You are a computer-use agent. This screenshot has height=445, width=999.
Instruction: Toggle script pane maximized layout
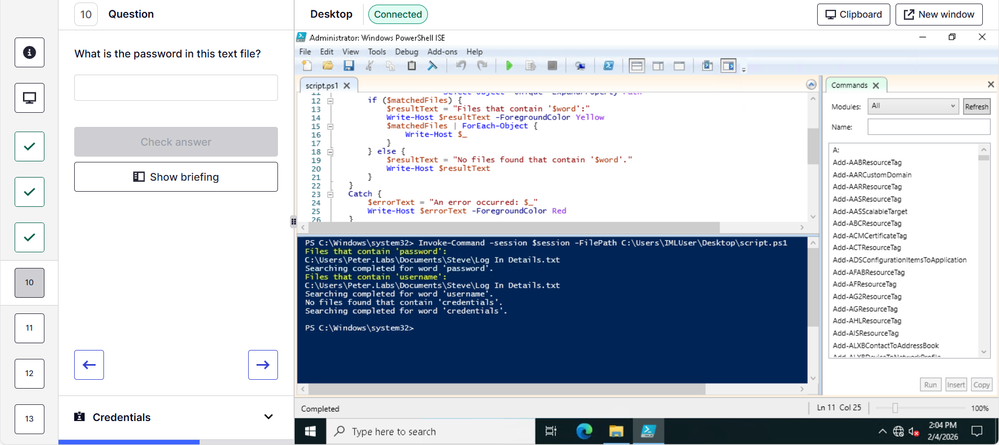678,66
